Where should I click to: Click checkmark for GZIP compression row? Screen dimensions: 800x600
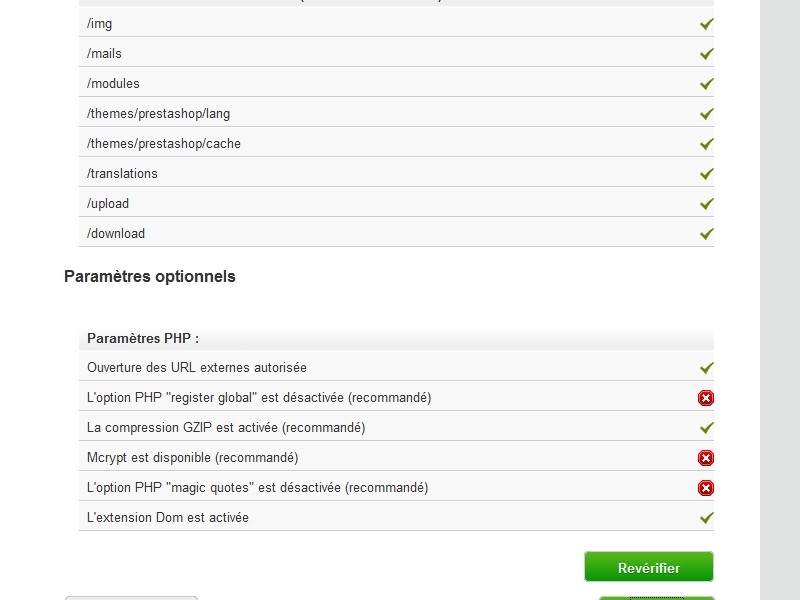coord(707,428)
